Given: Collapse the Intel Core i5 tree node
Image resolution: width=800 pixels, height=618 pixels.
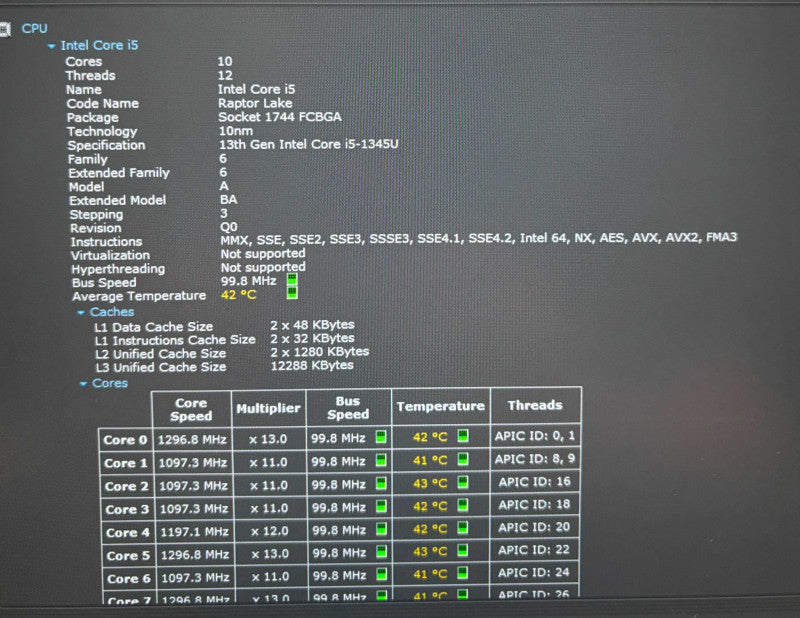Looking at the screenshot, I should point(51,46).
